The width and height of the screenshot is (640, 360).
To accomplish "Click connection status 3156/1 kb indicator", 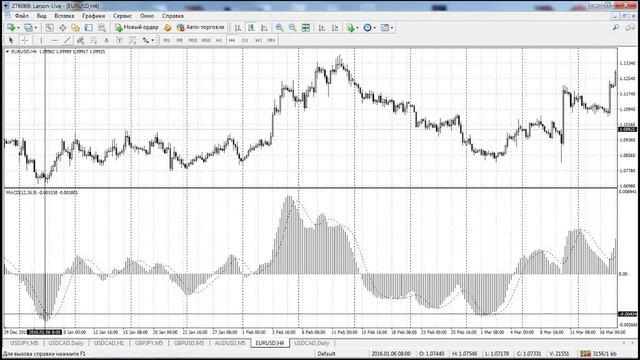I will [598, 353].
